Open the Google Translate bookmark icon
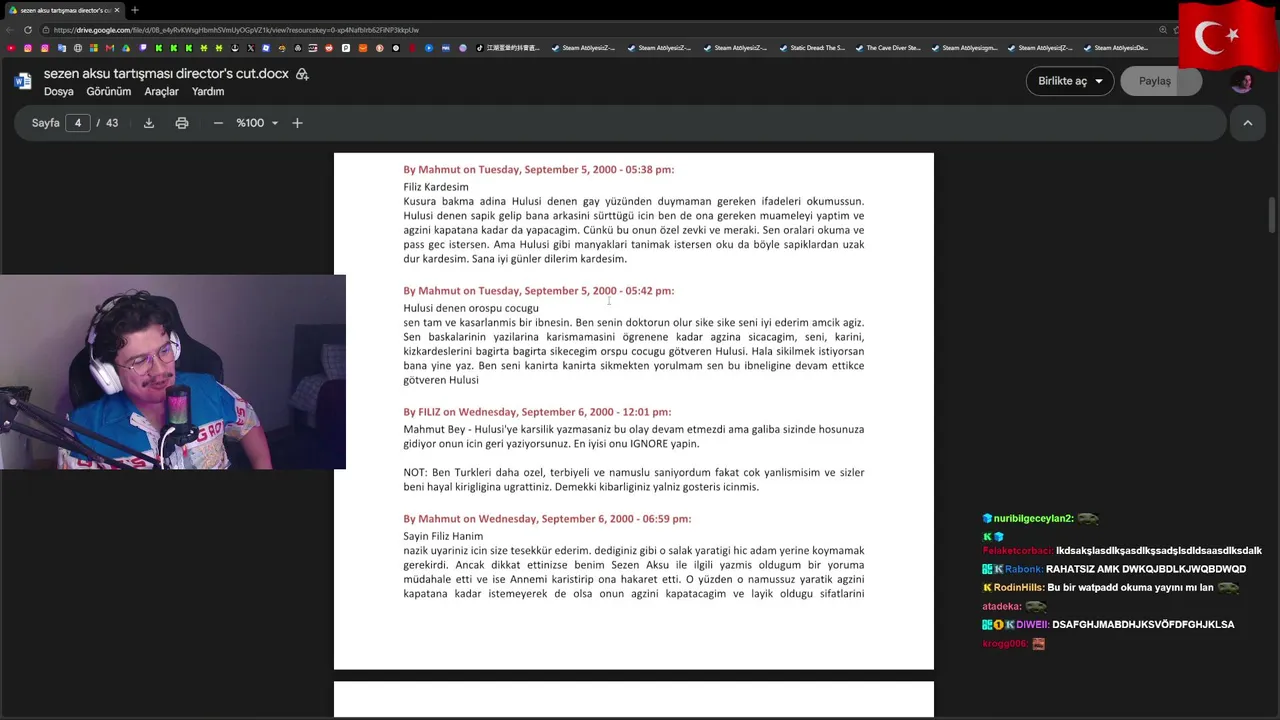This screenshot has width=1280, height=720. 61,48
